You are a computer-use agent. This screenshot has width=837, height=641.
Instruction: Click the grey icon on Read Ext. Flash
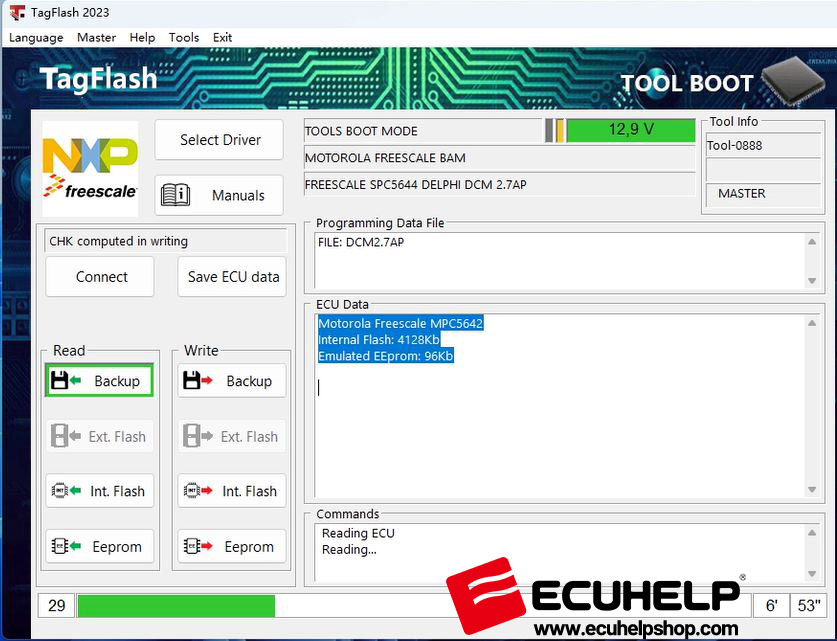(x=66, y=436)
